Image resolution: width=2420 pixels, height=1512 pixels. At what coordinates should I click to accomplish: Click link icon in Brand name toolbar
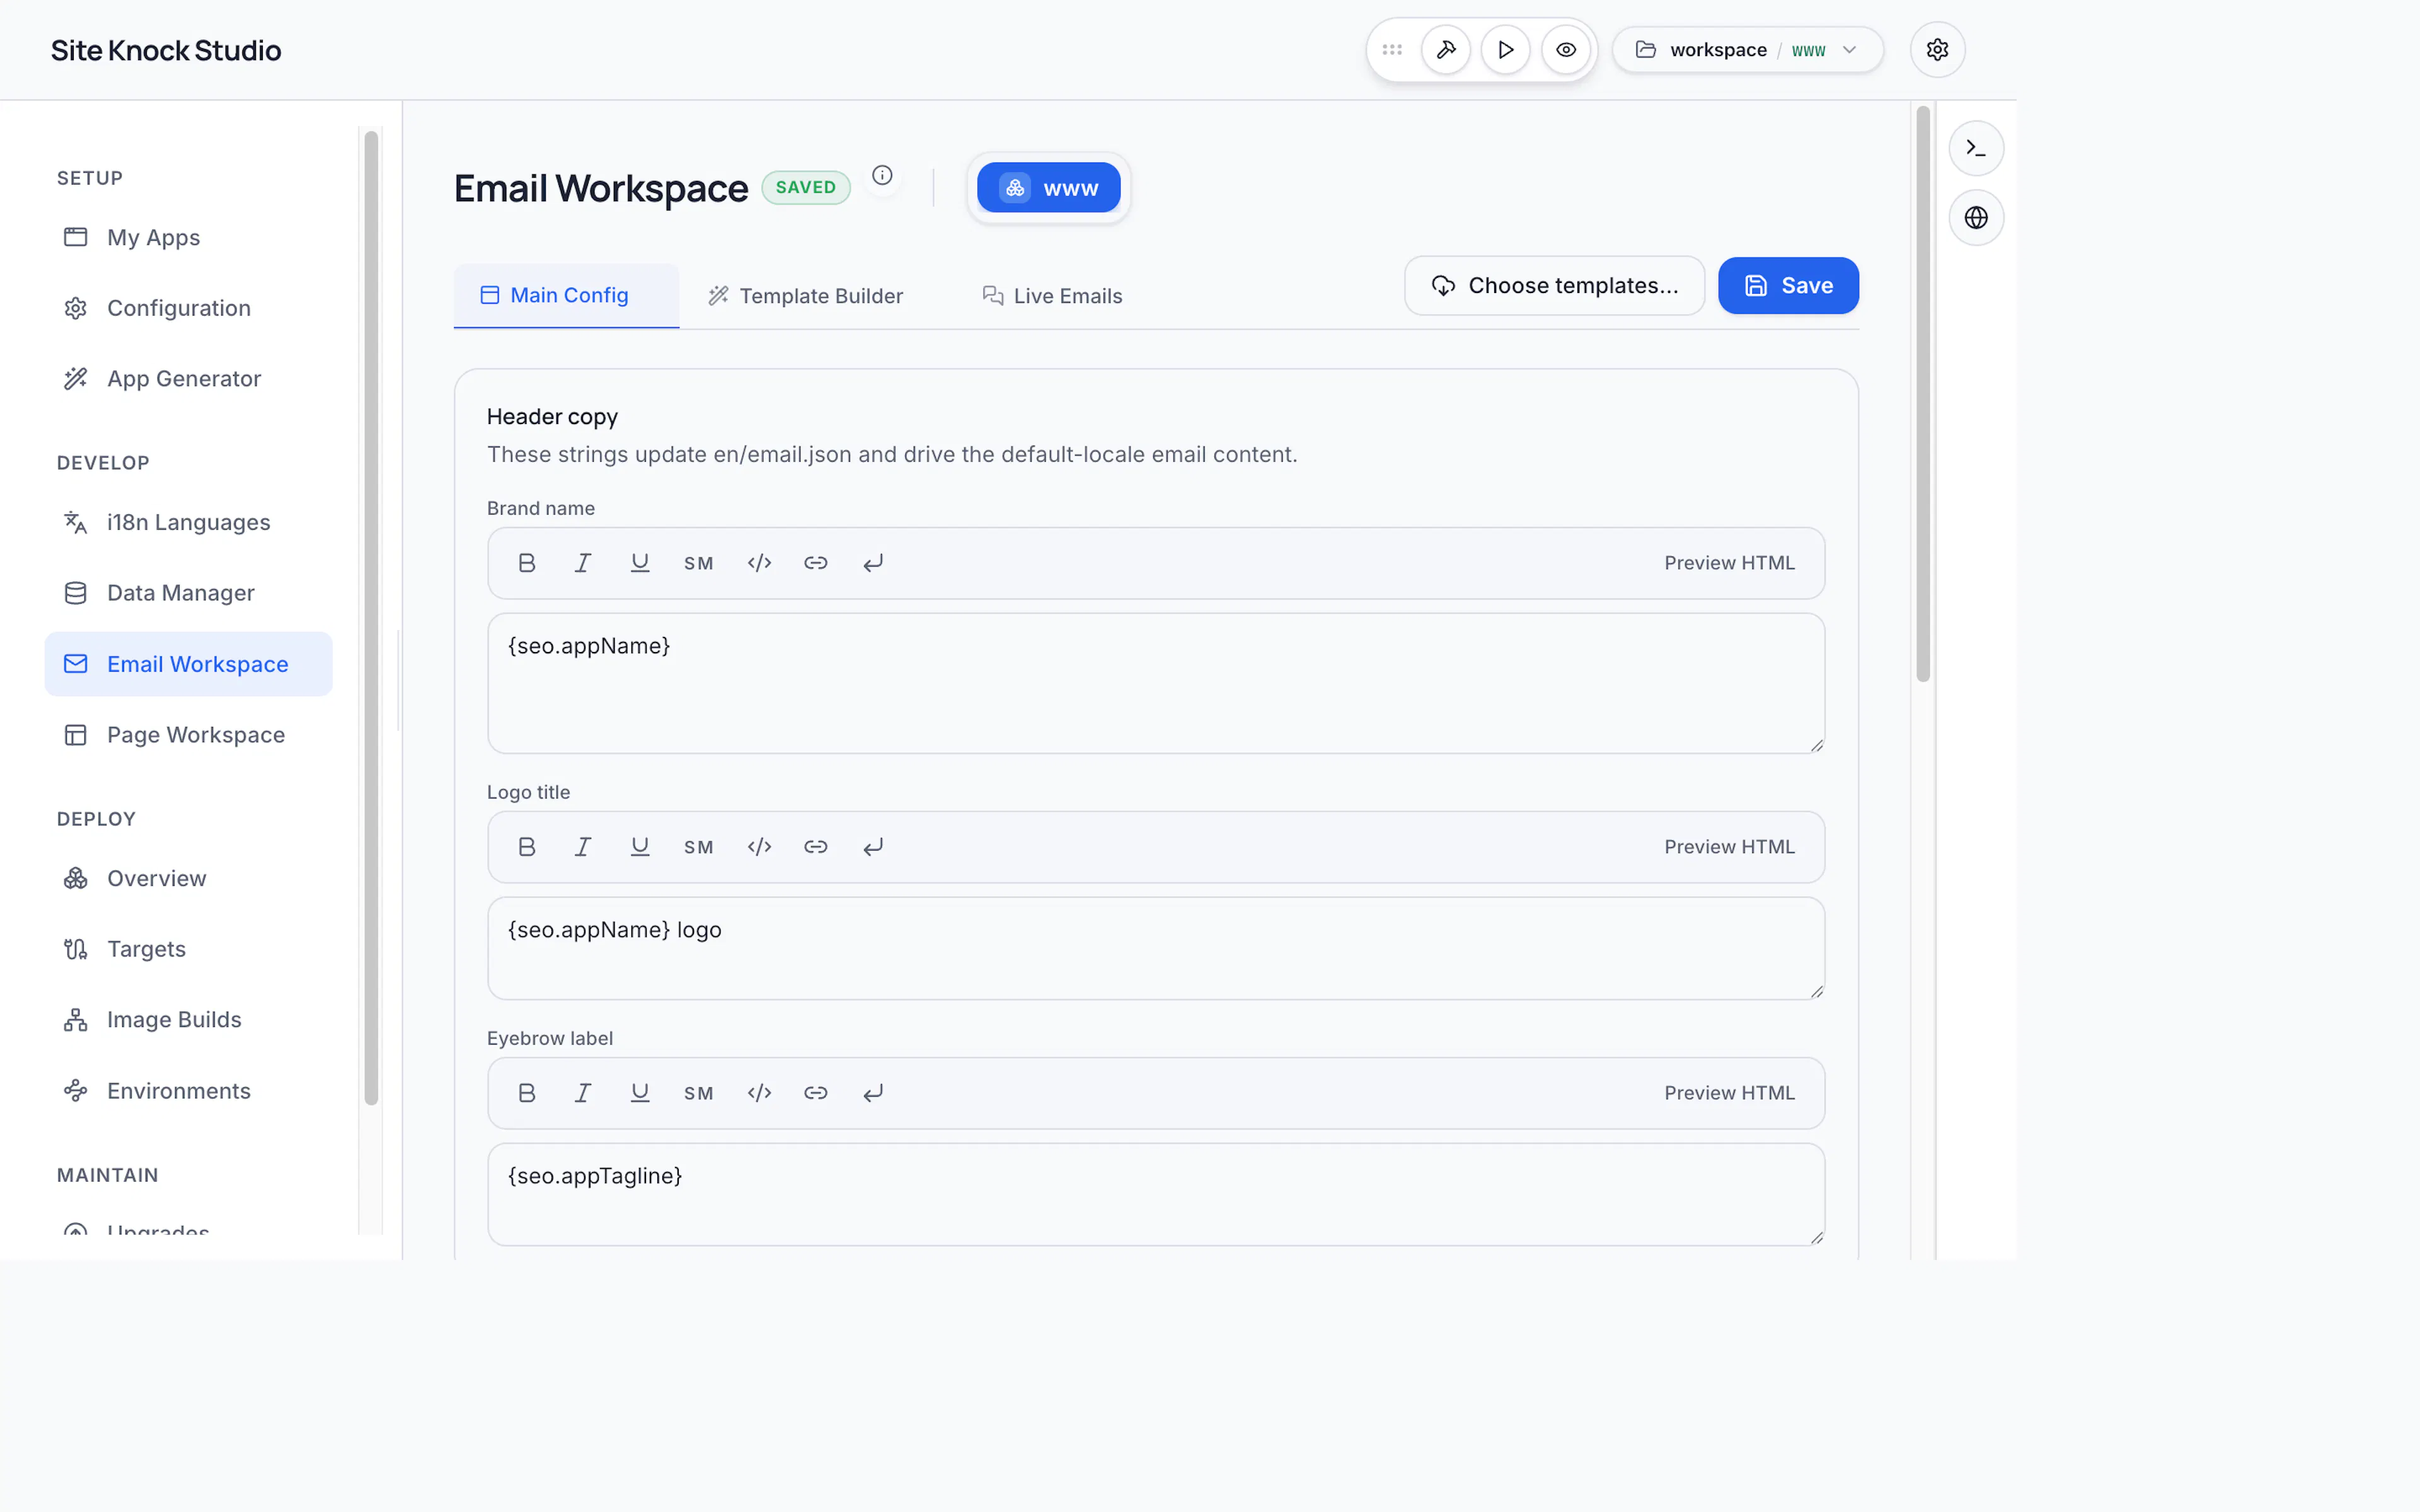[816, 563]
